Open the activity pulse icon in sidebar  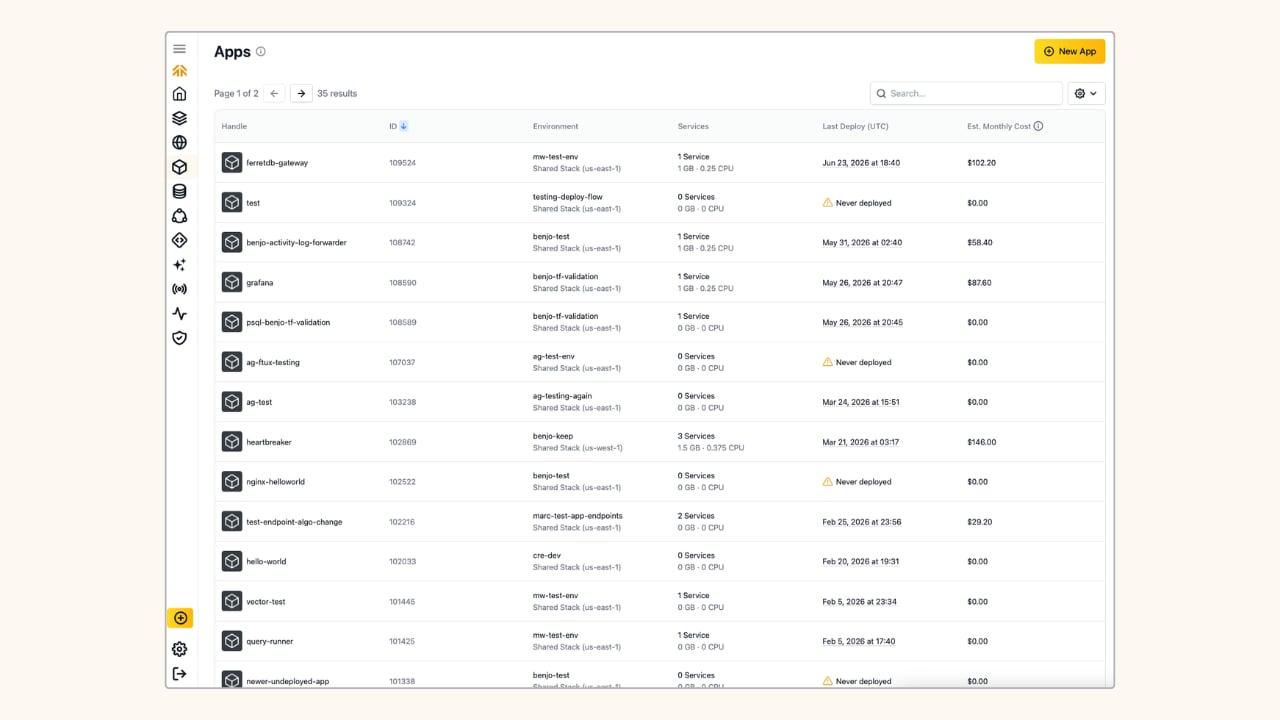pos(179,314)
